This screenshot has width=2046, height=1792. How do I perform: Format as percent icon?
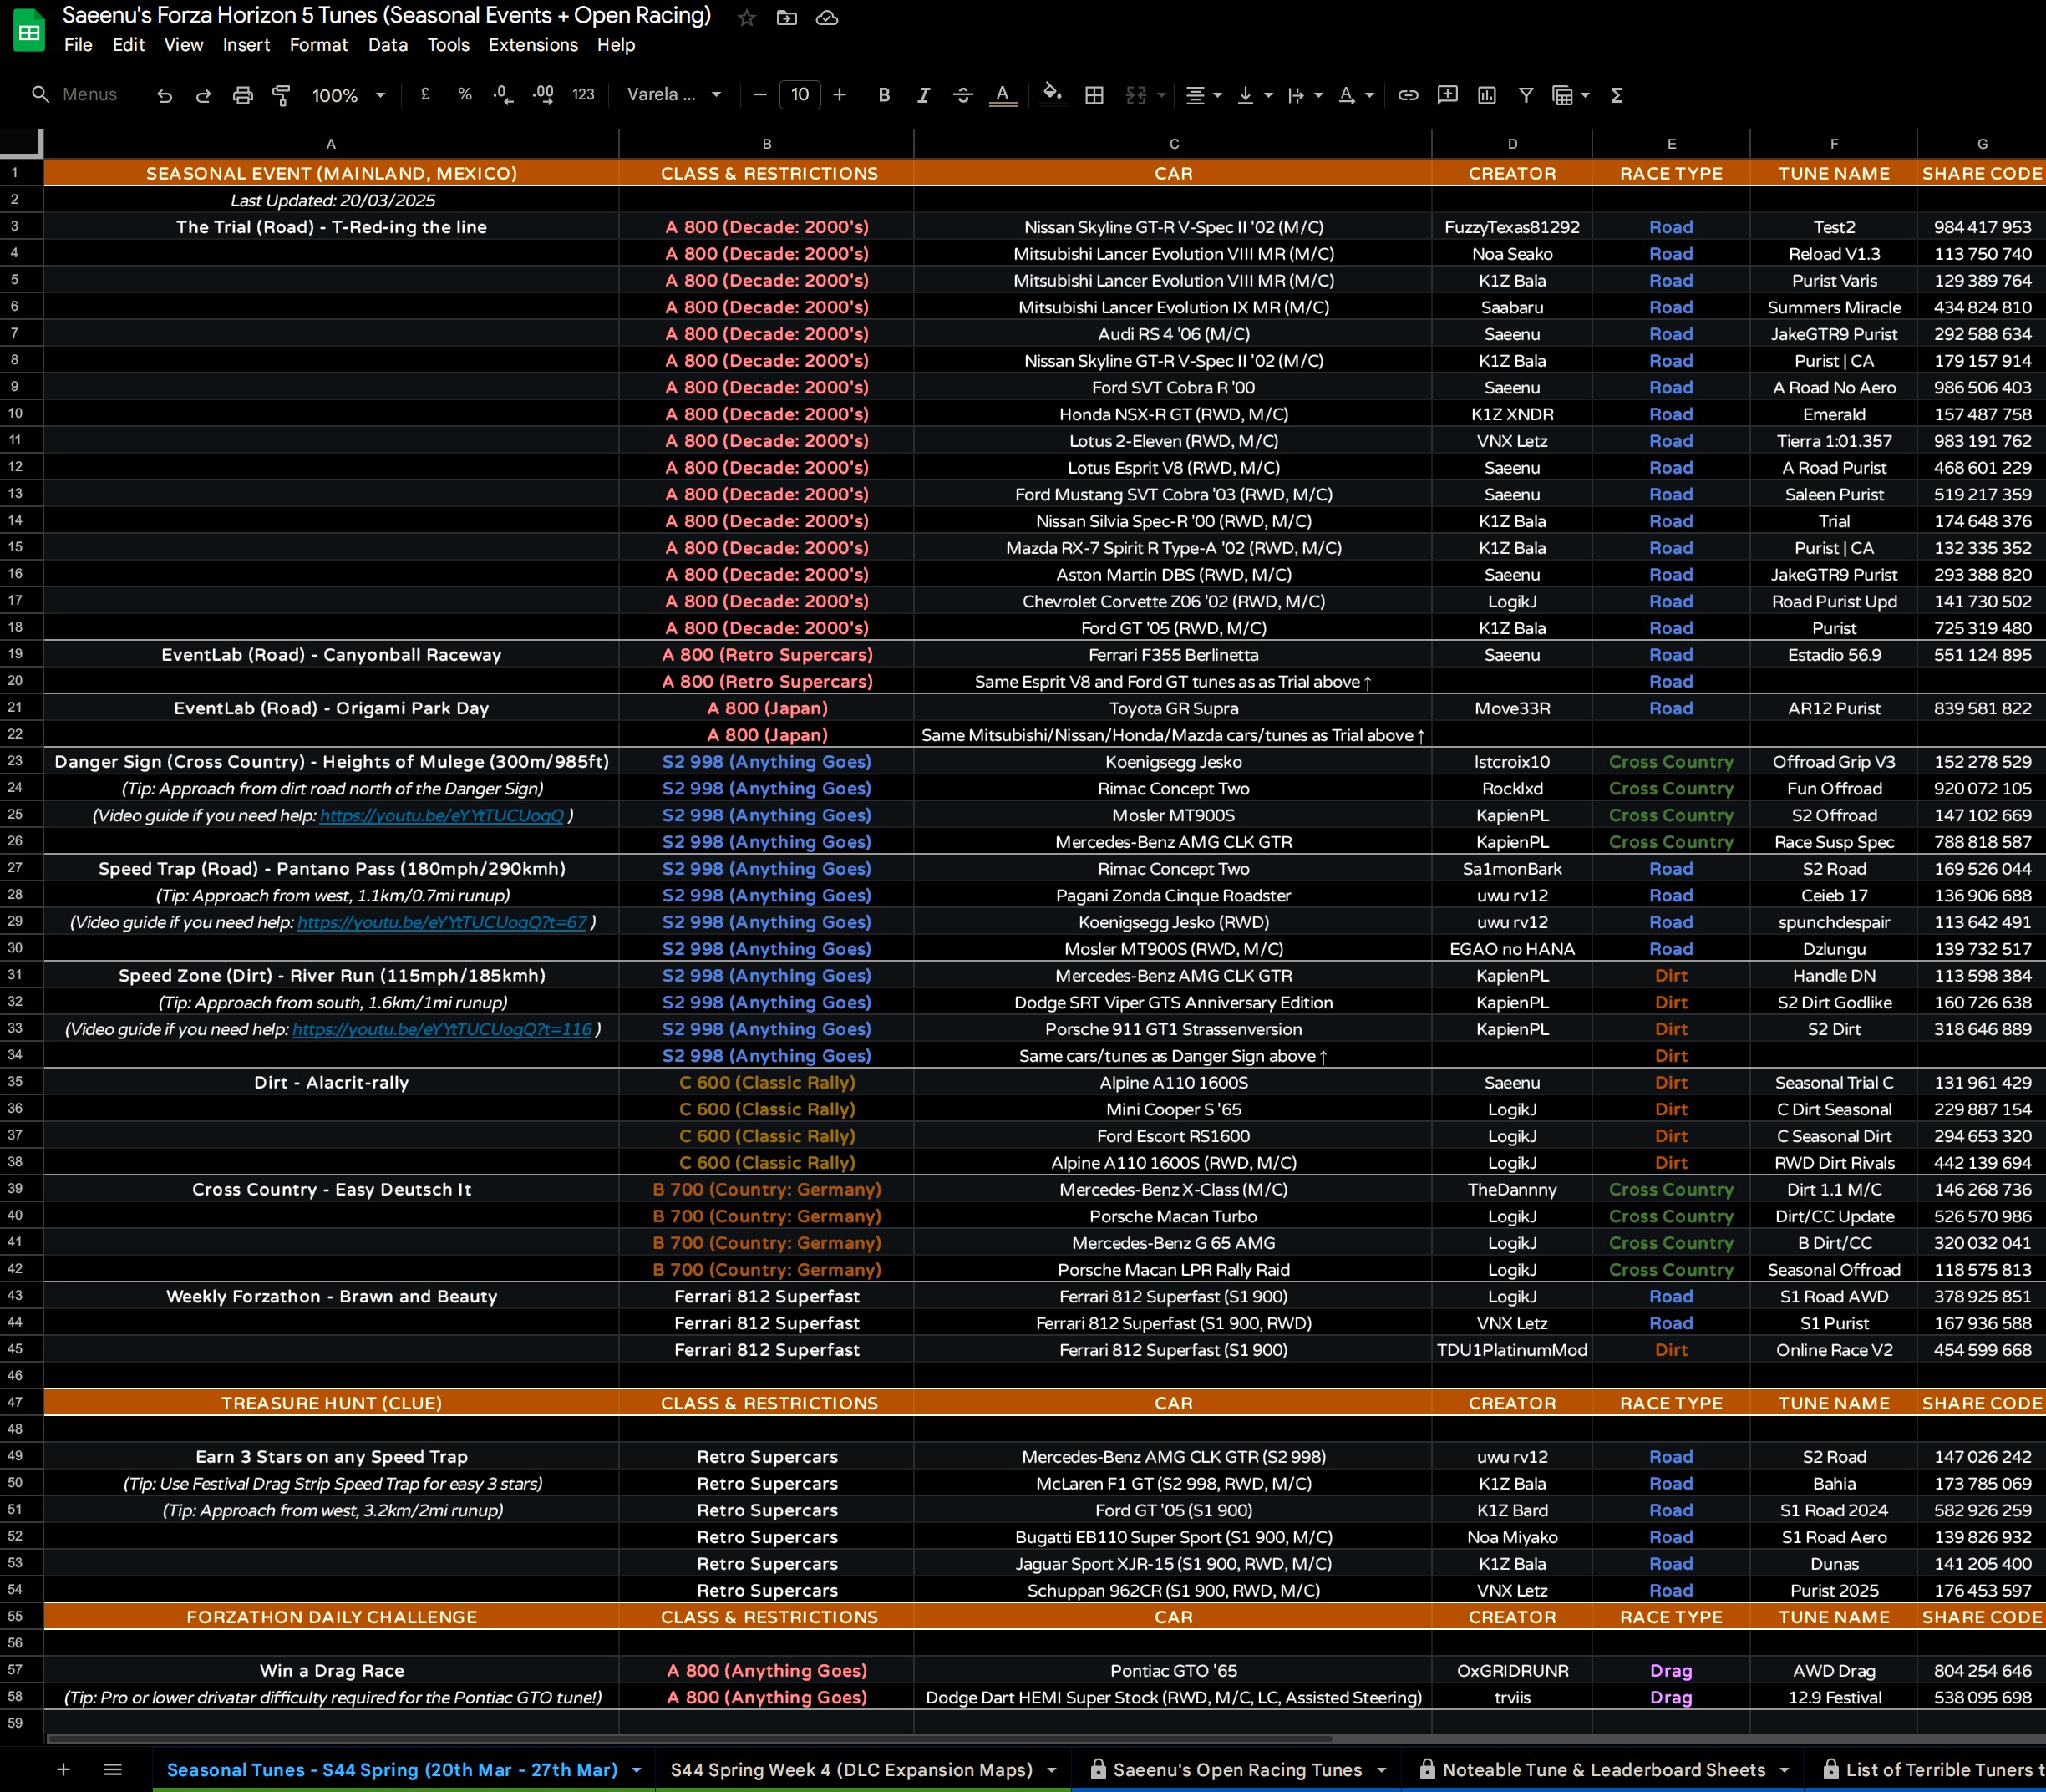coord(464,94)
